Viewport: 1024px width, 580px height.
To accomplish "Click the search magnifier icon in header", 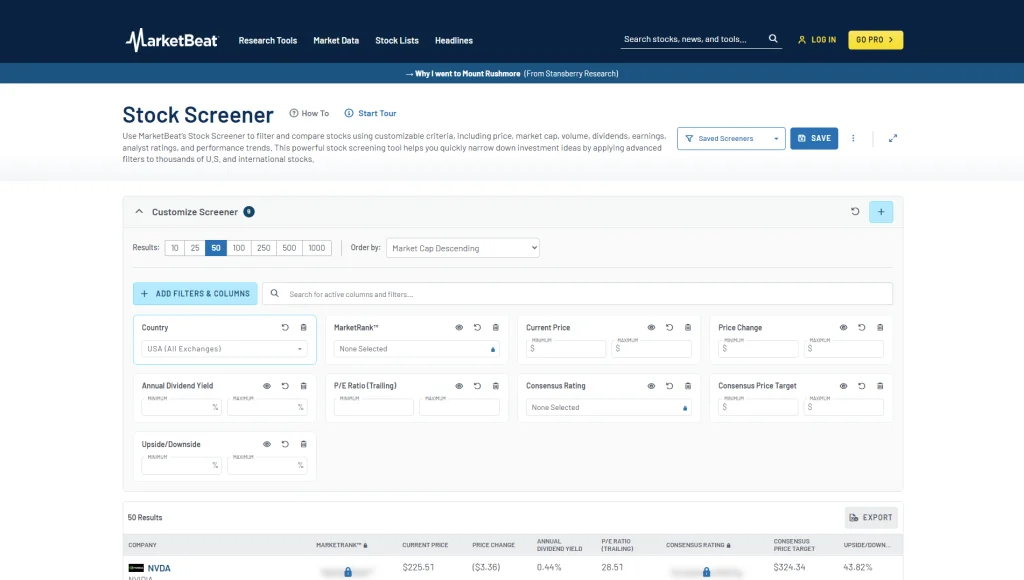I will point(773,39).
